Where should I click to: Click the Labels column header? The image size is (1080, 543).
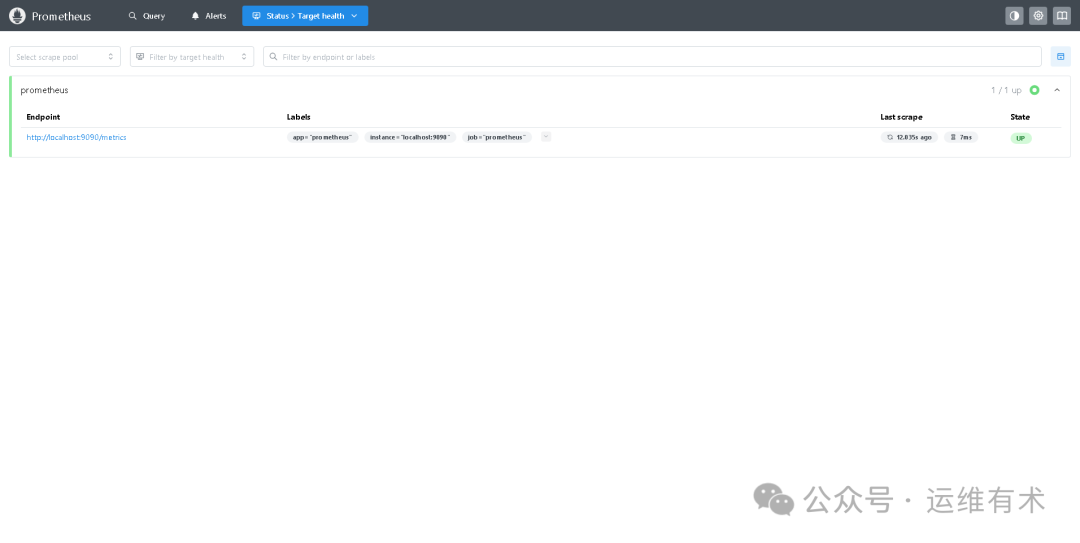(299, 117)
